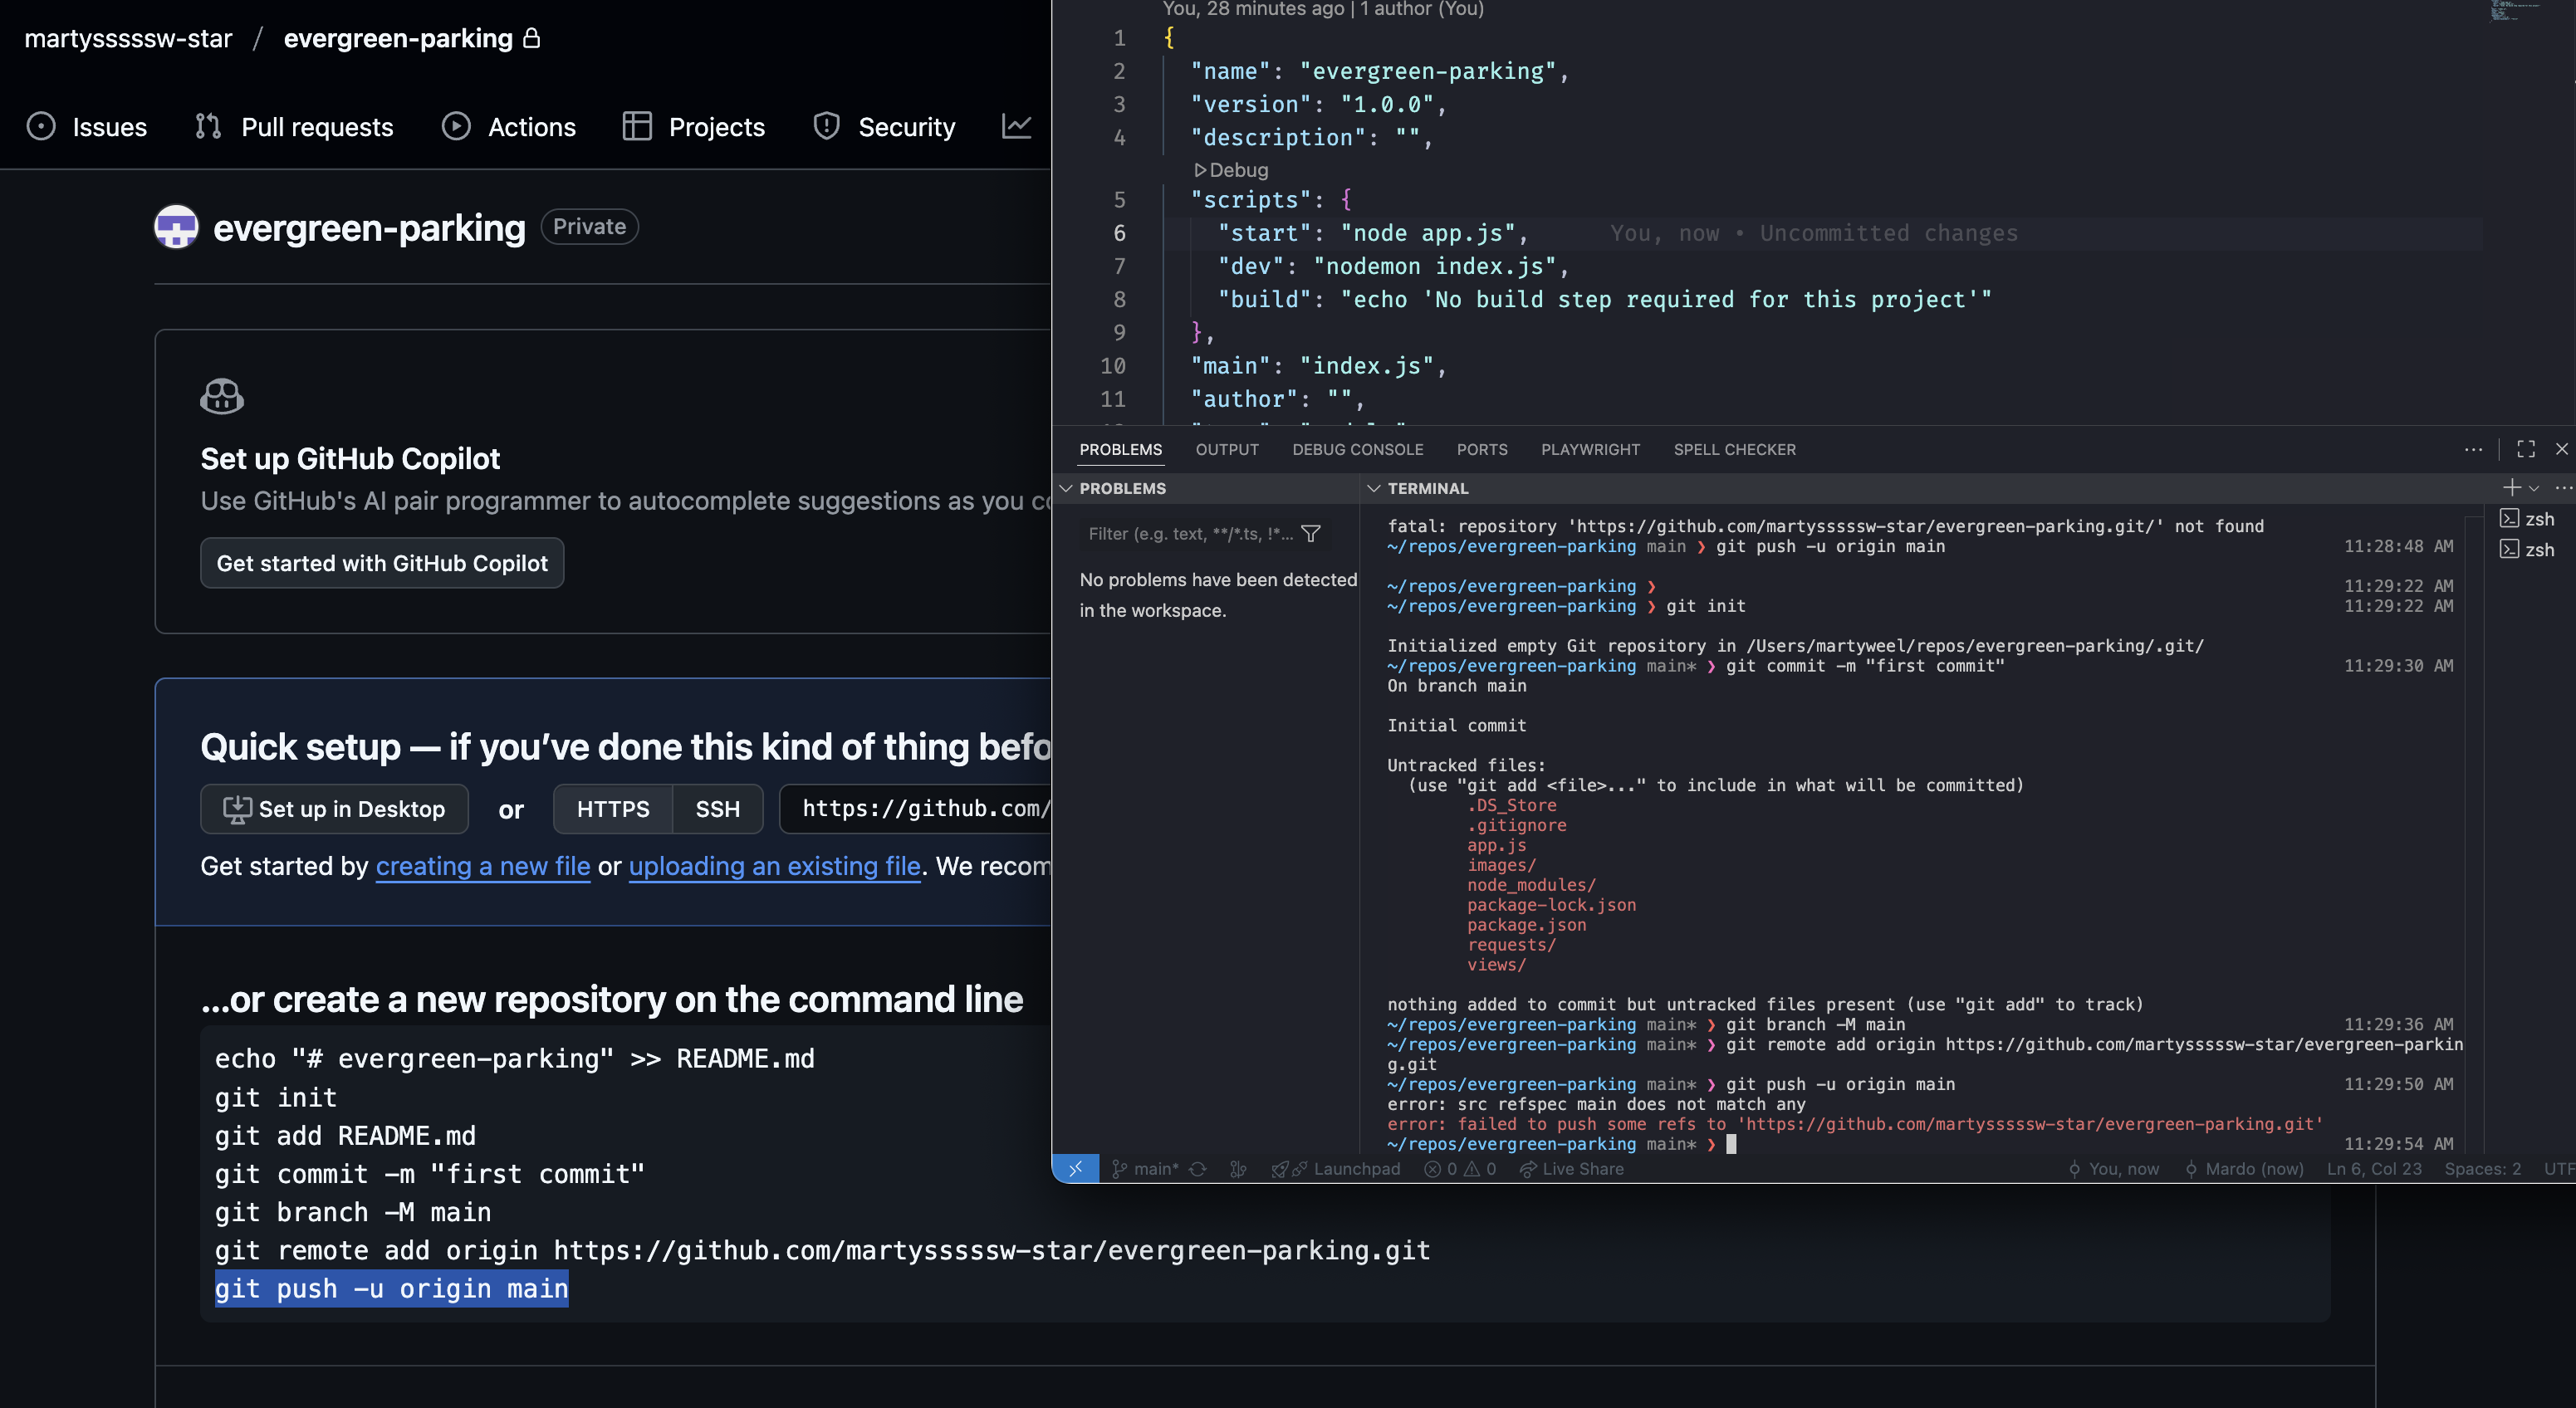2576x1408 pixels.
Task: Click the evergreen-parking repo breadcrumb link
Action: (x=398, y=38)
